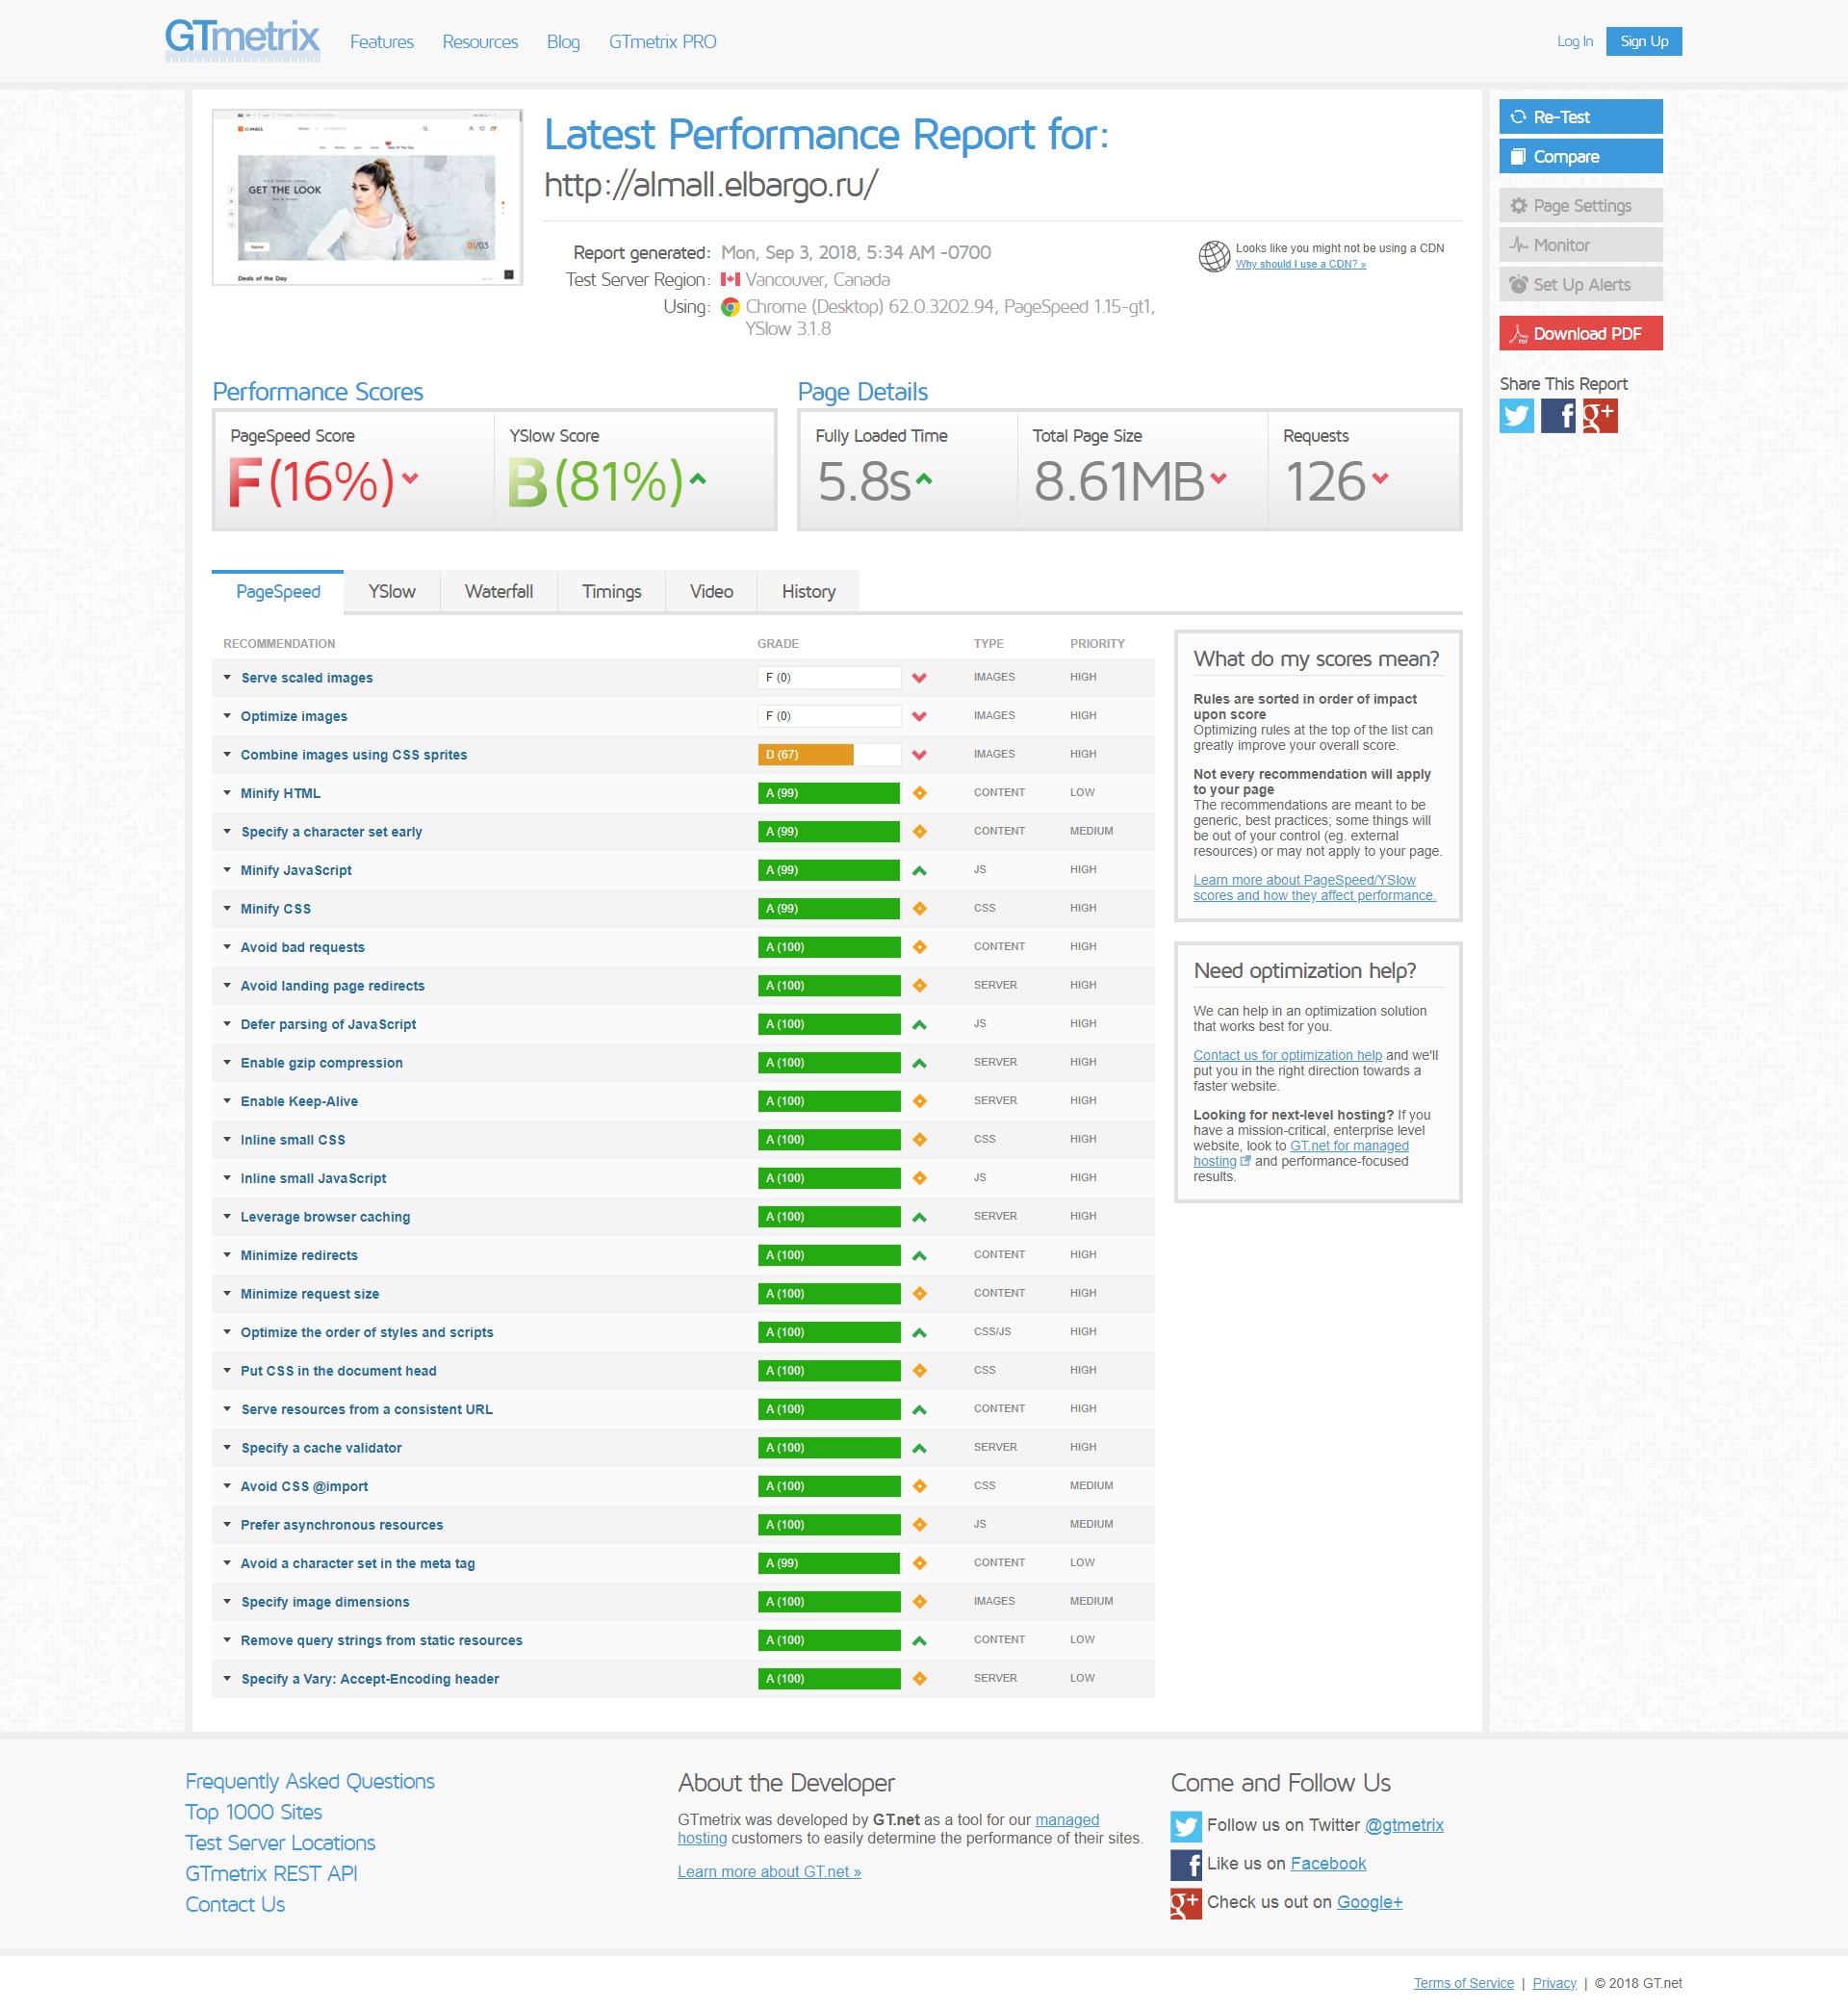Open Why should I use a CDN link
This screenshot has width=1848, height=2010.
pyautogui.click(x=1300, y=264)
